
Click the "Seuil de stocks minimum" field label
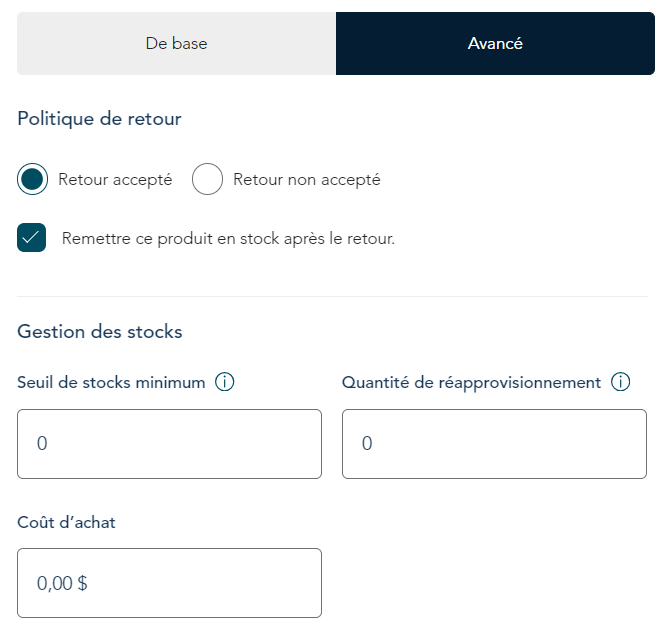(x=111, y=382)
